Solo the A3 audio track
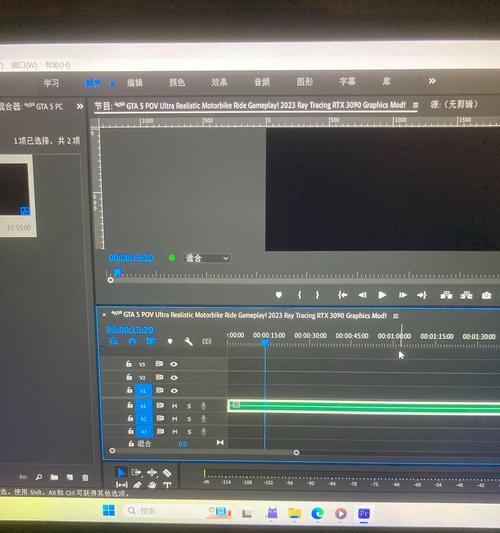Image resolution: width=500 pixels, height=533 pixels. [x=189, y=432]
